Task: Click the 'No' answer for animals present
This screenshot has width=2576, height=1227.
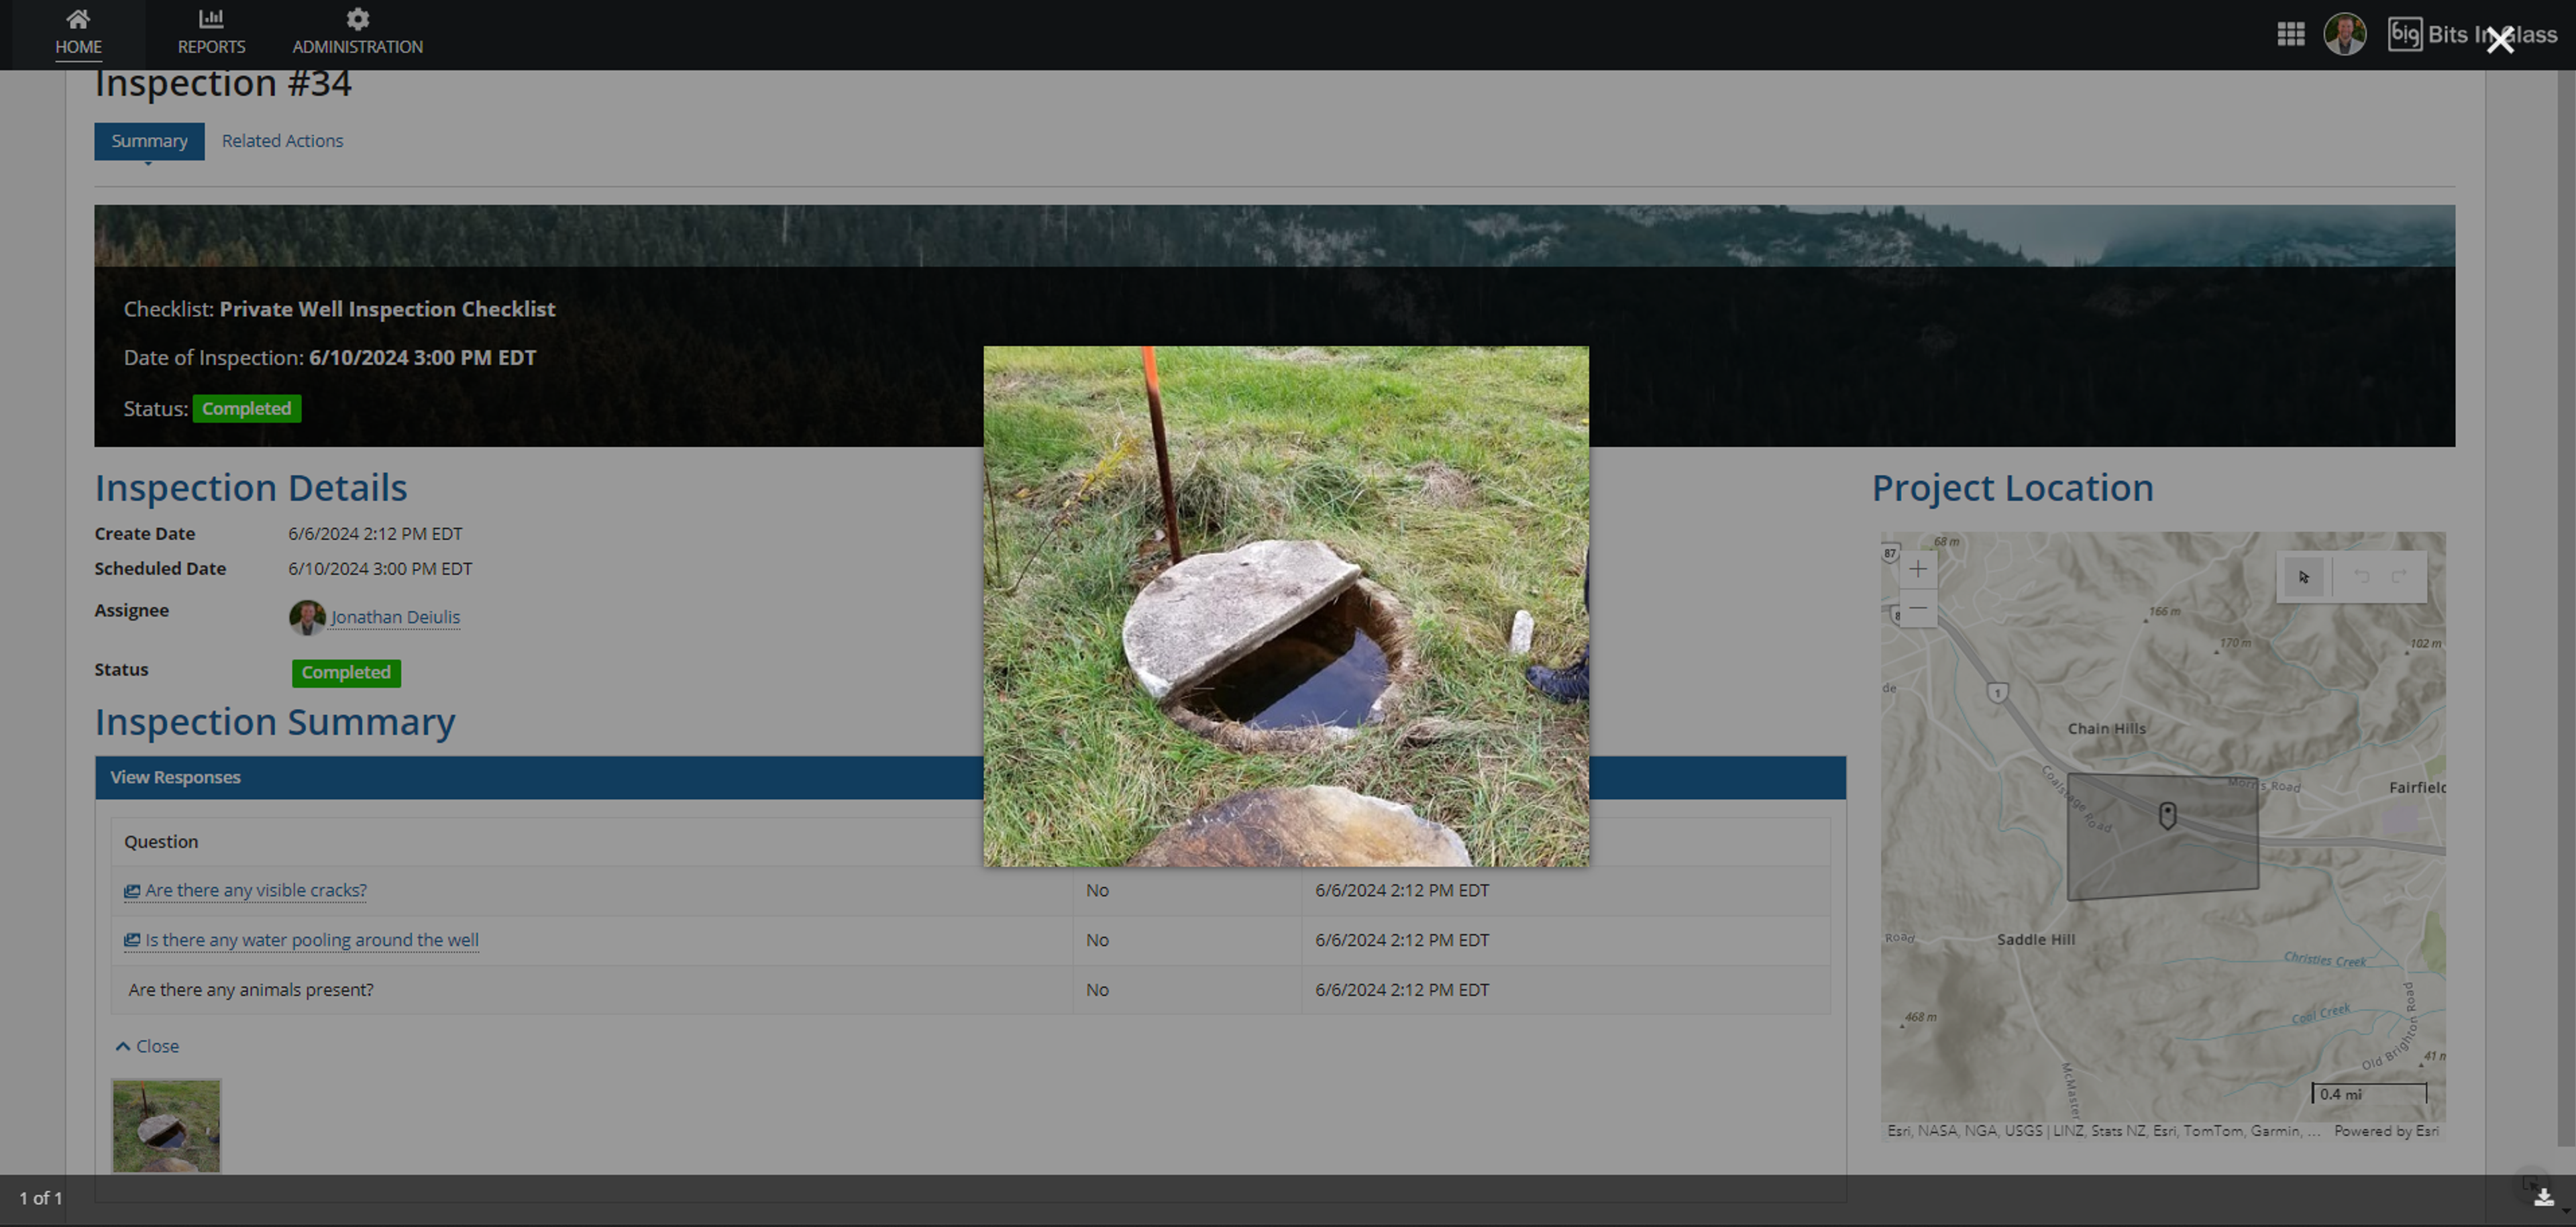Action: click(x=1097, y=990)
